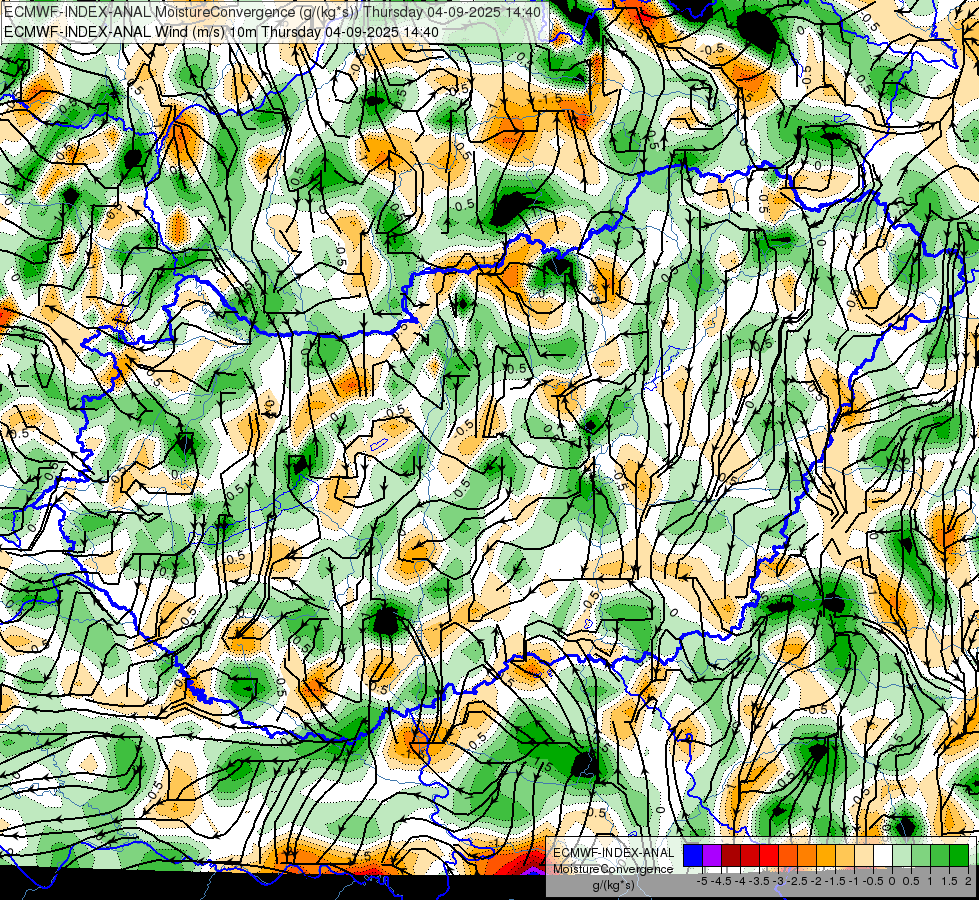Click the legend's MoistureConvergence label
This screenshot has width=979, height=900.
click(x=613, y=869)
